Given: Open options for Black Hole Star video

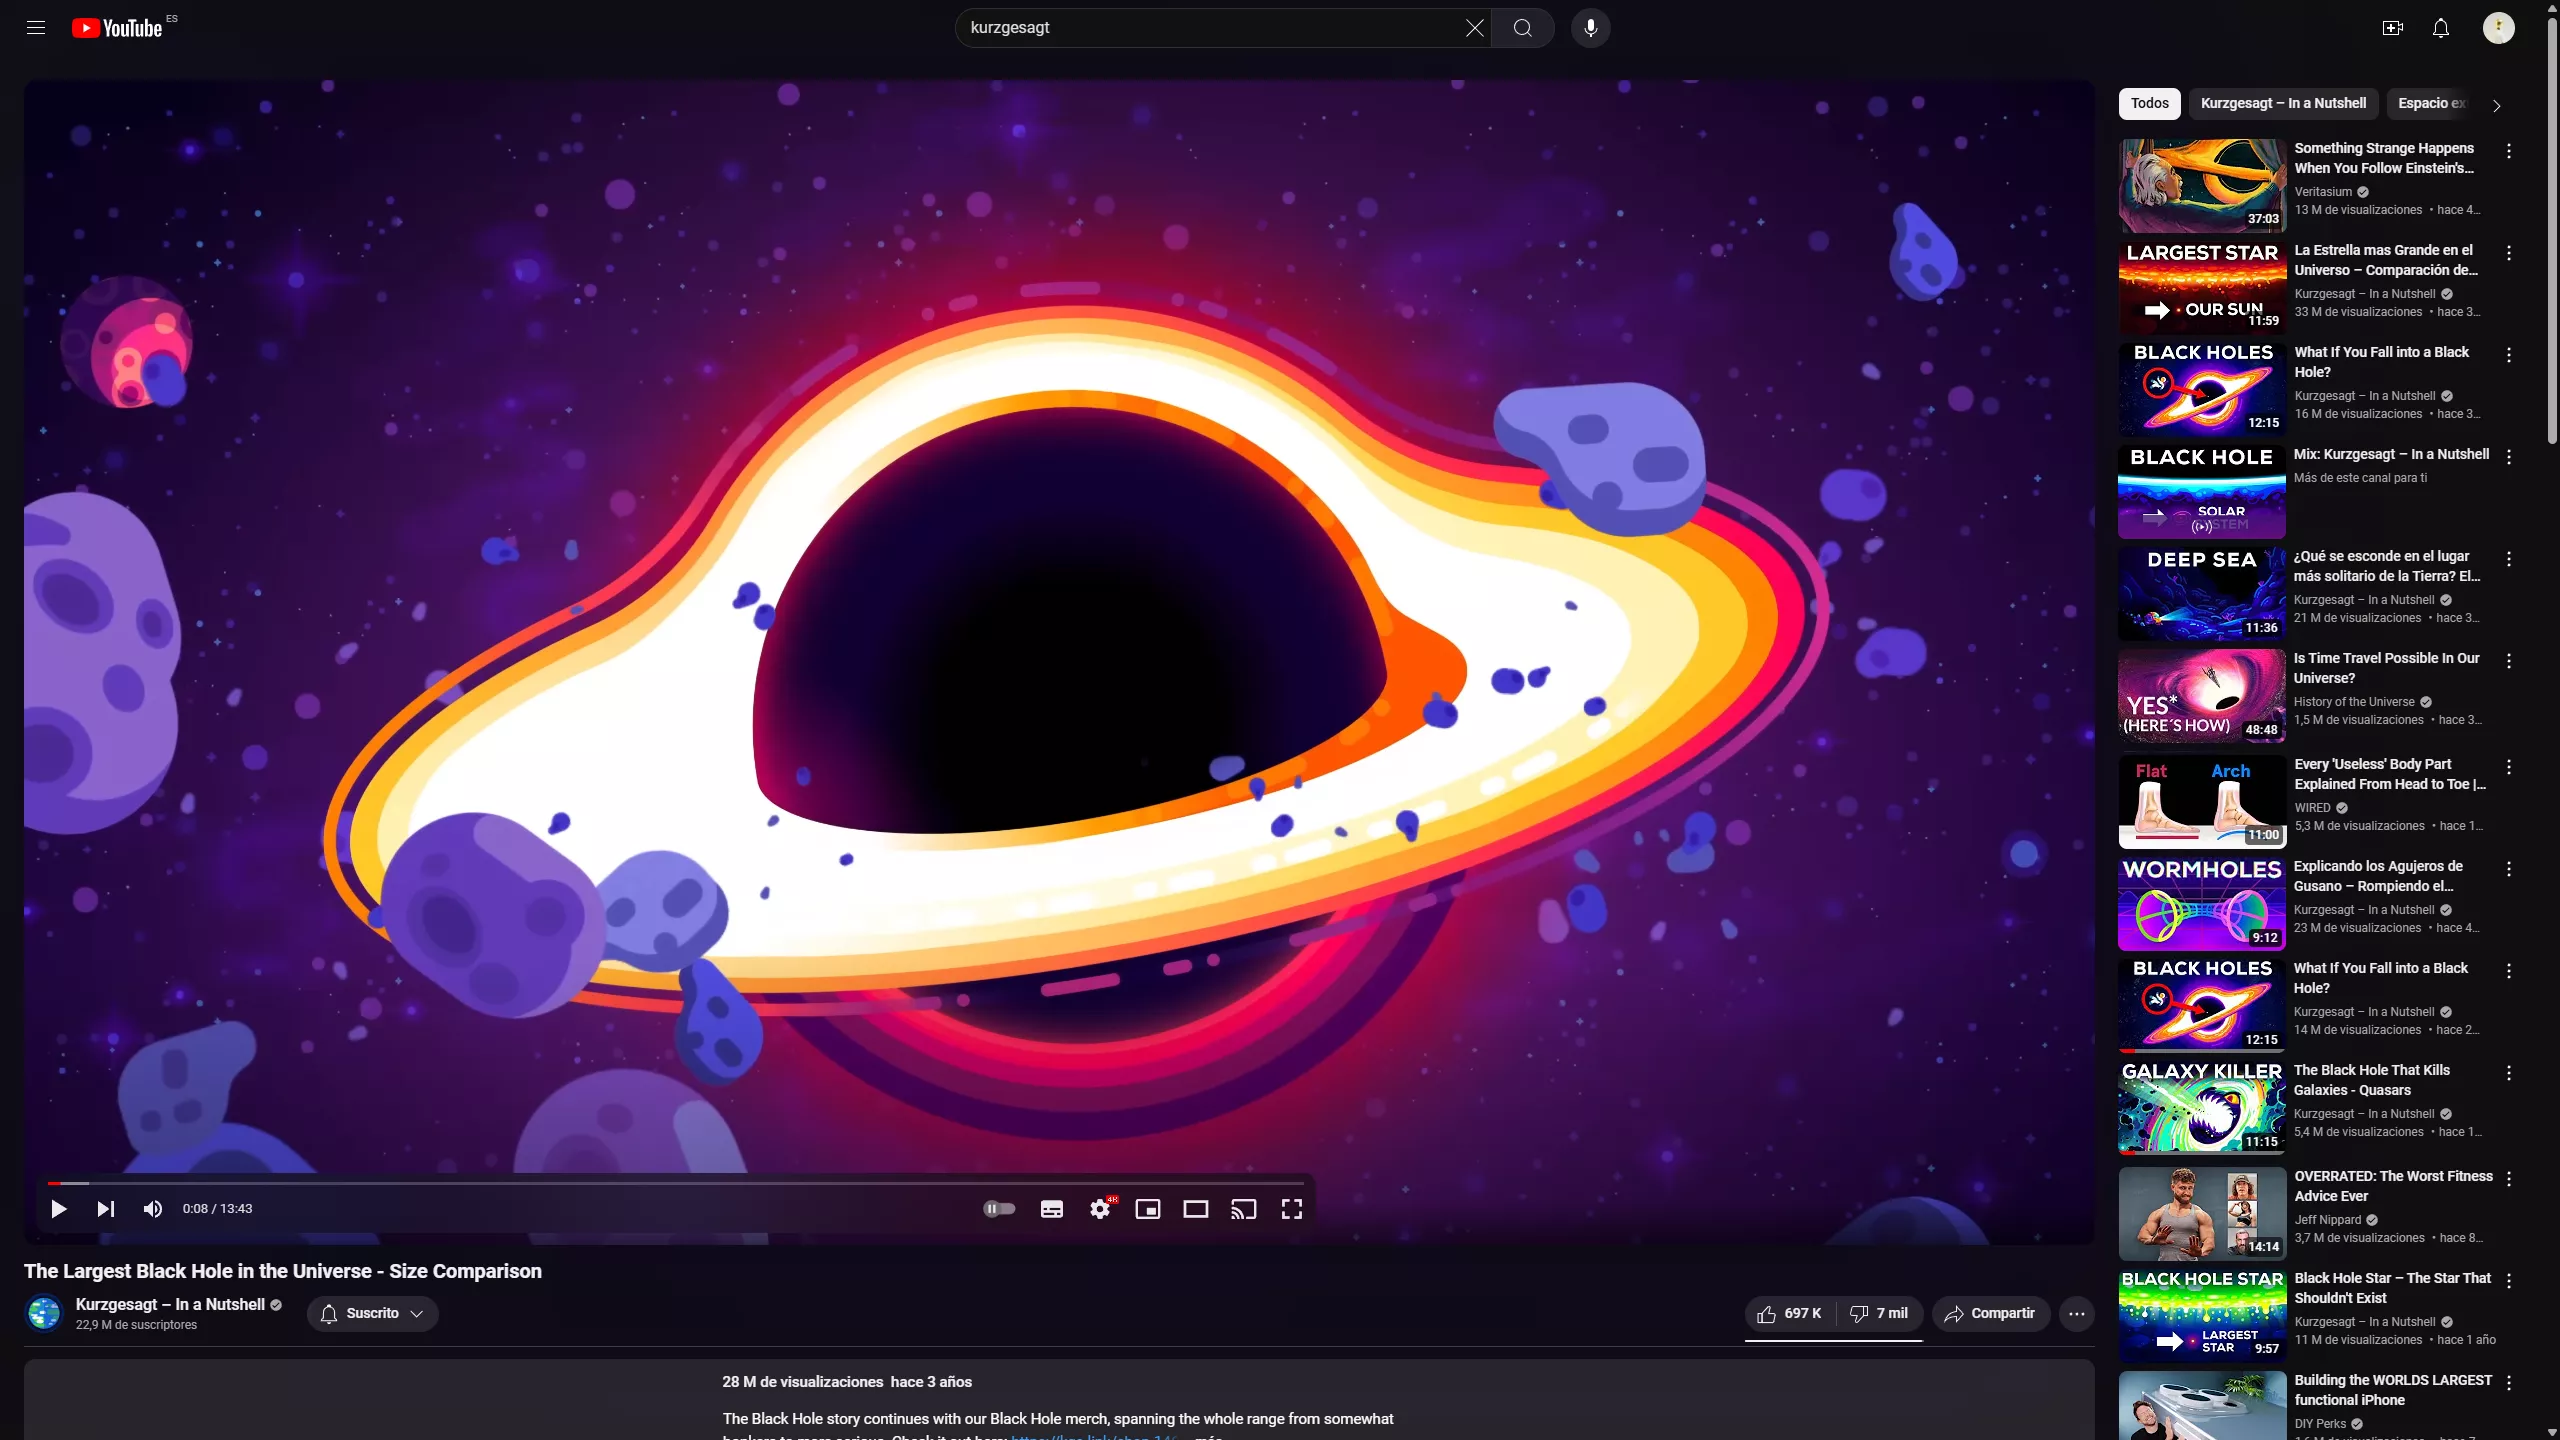Looking at the screenshot, I should click(2508, 1281).
